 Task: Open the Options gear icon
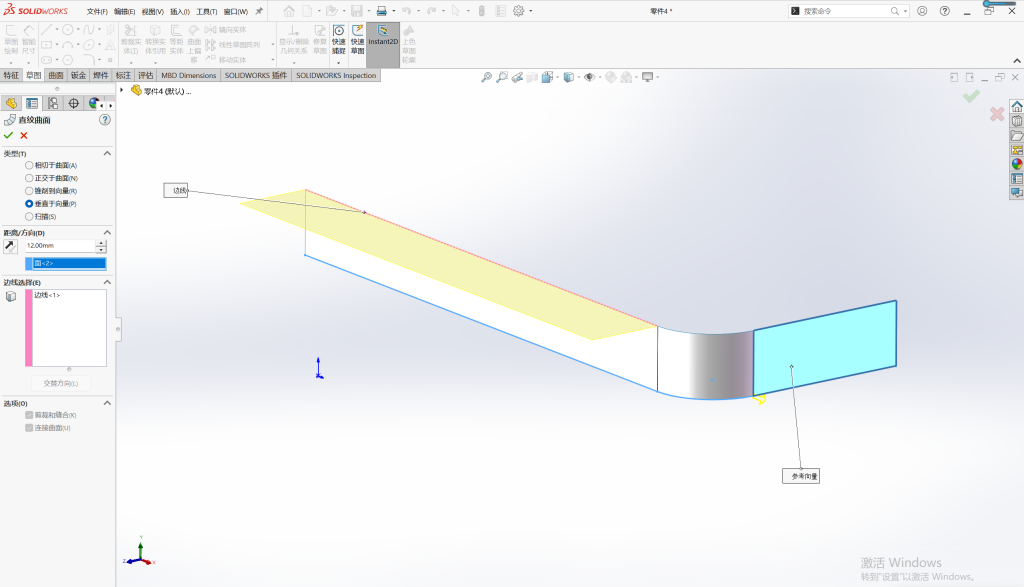pos(519,11)
